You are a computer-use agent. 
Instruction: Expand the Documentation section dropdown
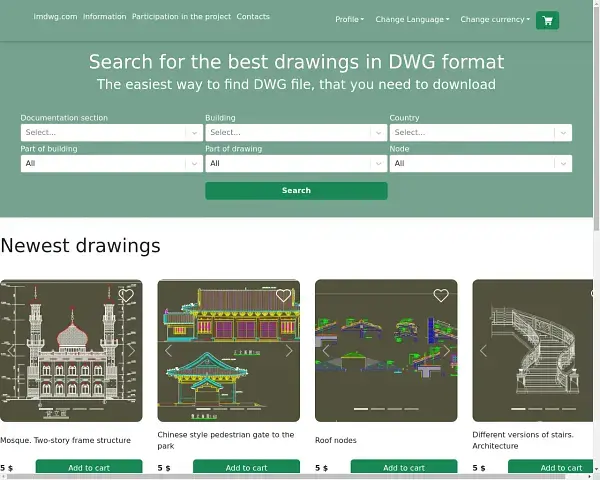[111, 132]
